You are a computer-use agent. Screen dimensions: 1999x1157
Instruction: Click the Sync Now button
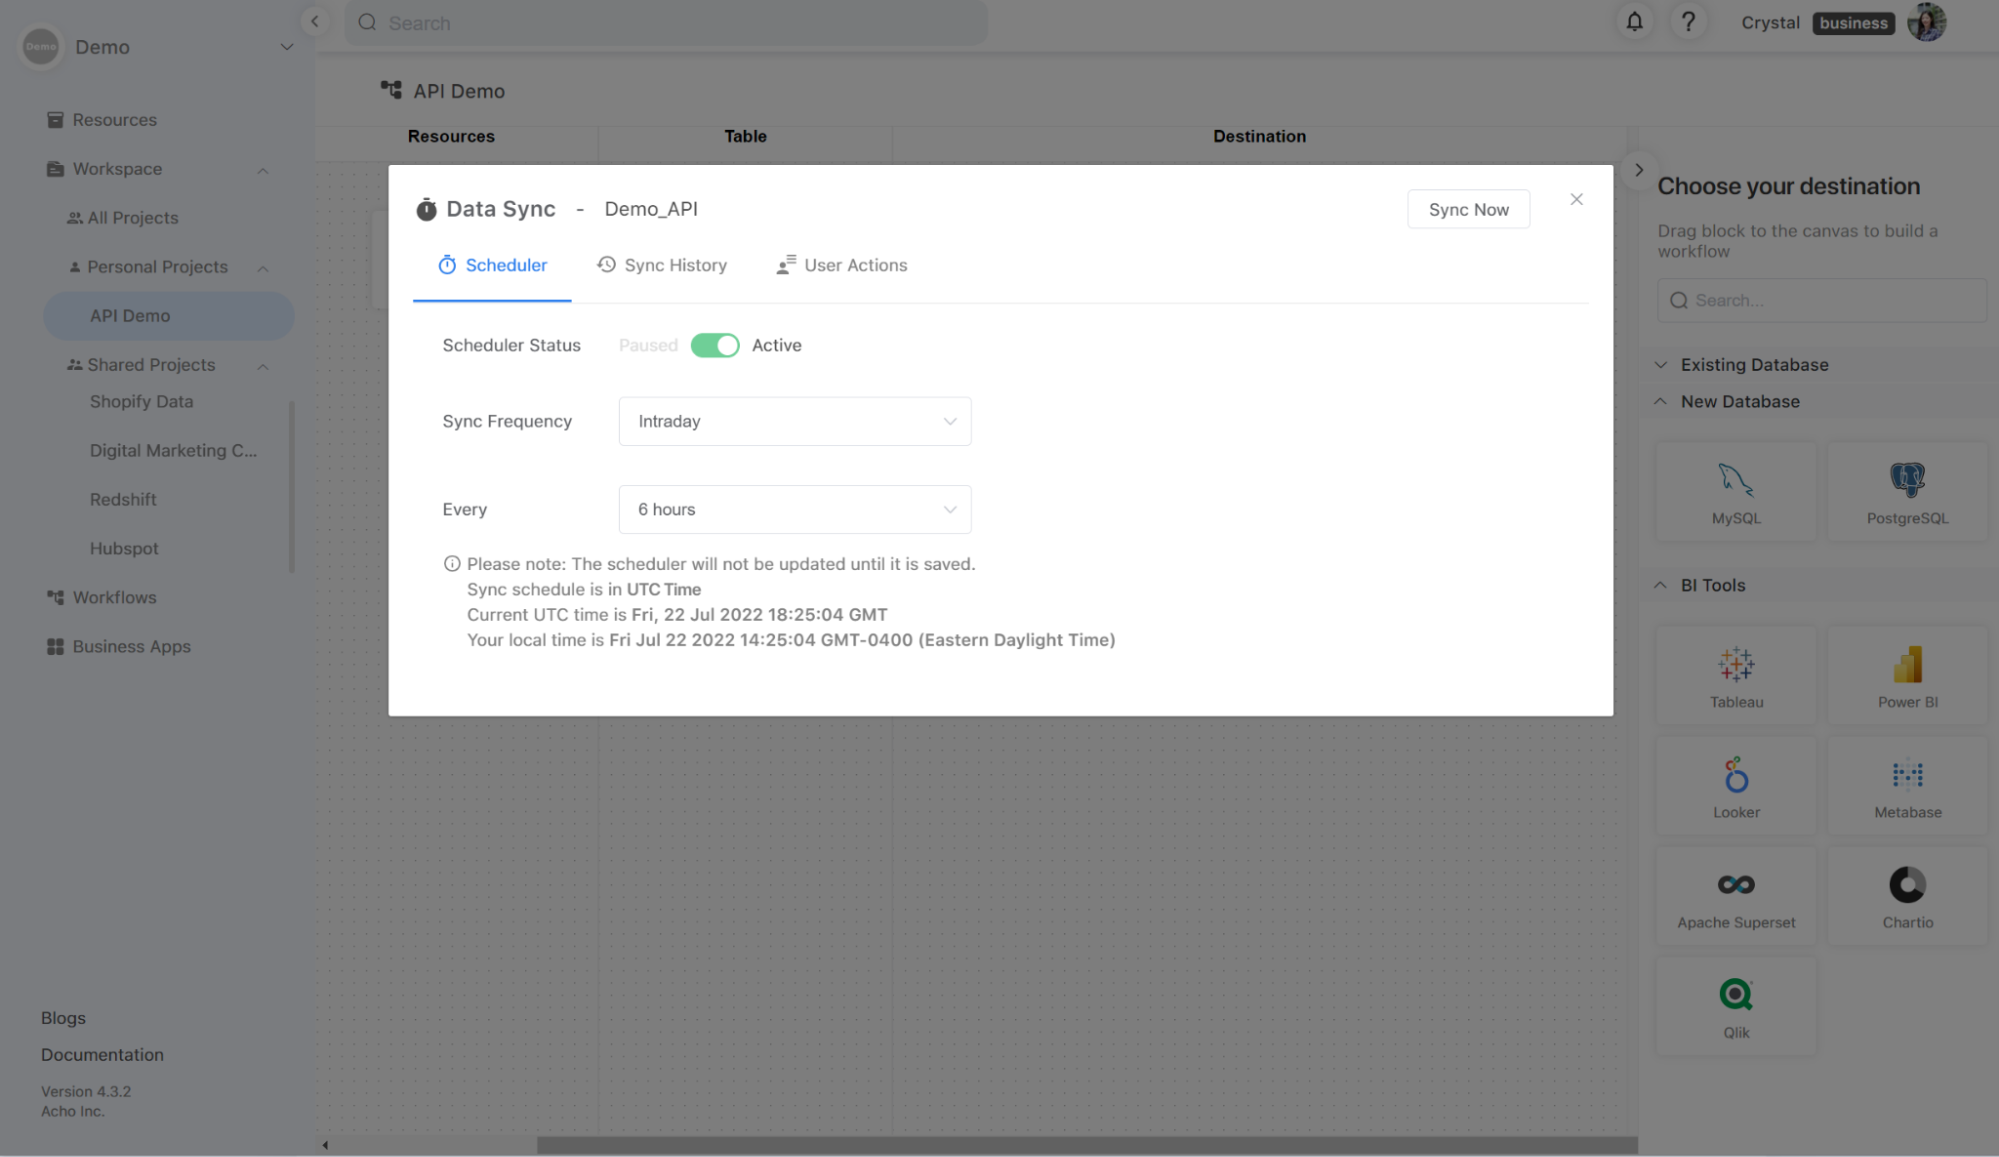[x=1468, y=209]
